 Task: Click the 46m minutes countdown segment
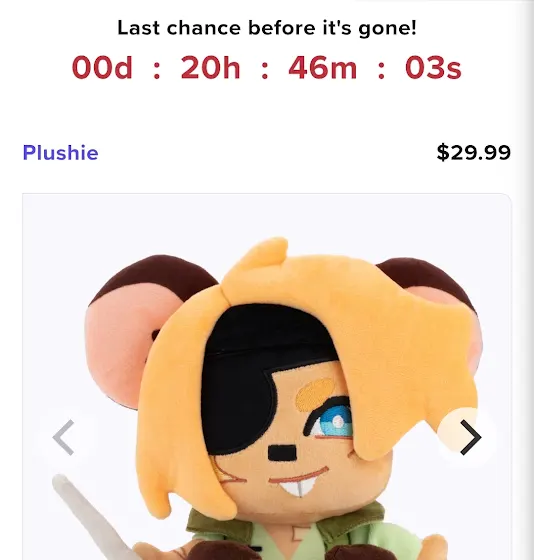point(323,68)
